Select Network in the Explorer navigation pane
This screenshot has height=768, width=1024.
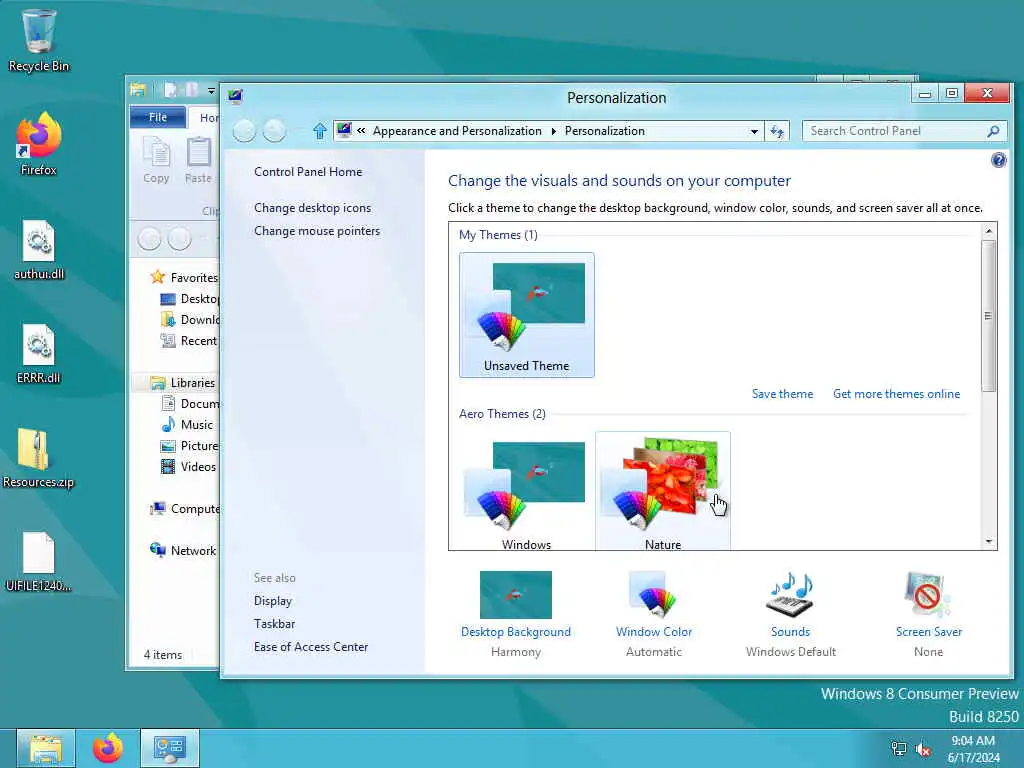[183, 551]
